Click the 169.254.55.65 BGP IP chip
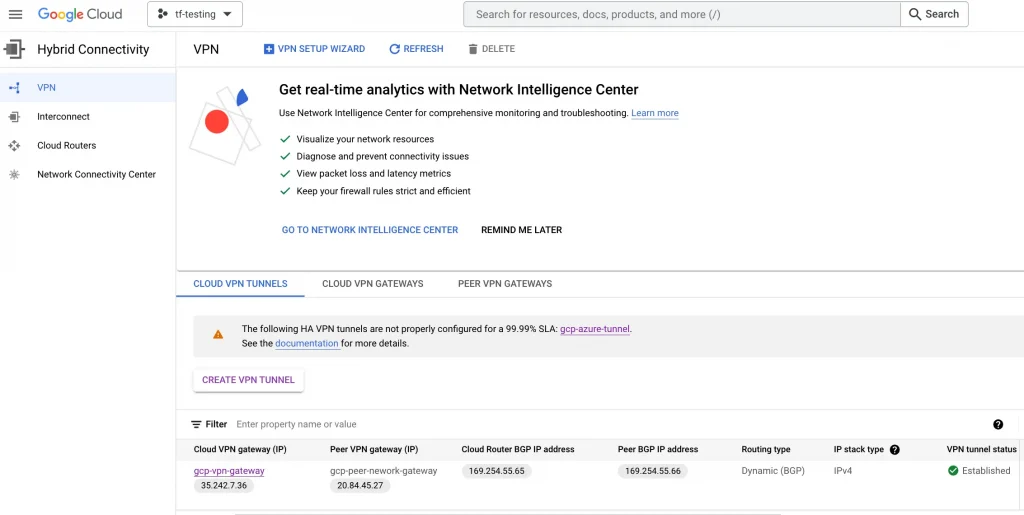This screenshot has height=515, width=1024. tap(496, 471)
